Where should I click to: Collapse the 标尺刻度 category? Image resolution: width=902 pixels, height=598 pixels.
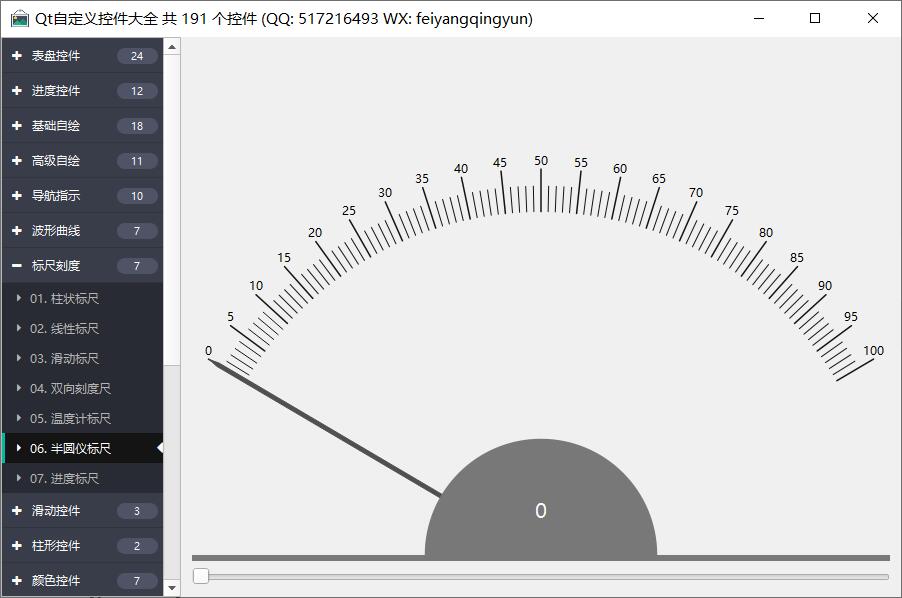pyautogui.click(x=17, y=266)
